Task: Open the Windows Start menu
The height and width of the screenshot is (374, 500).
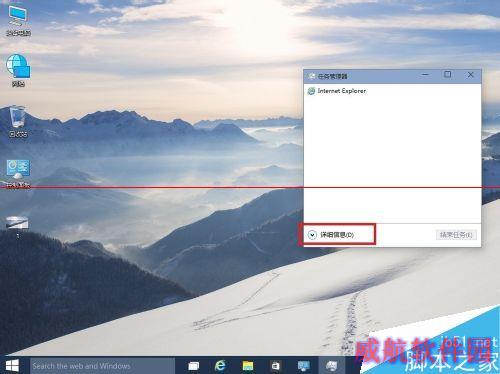Action: pos(12,366)
